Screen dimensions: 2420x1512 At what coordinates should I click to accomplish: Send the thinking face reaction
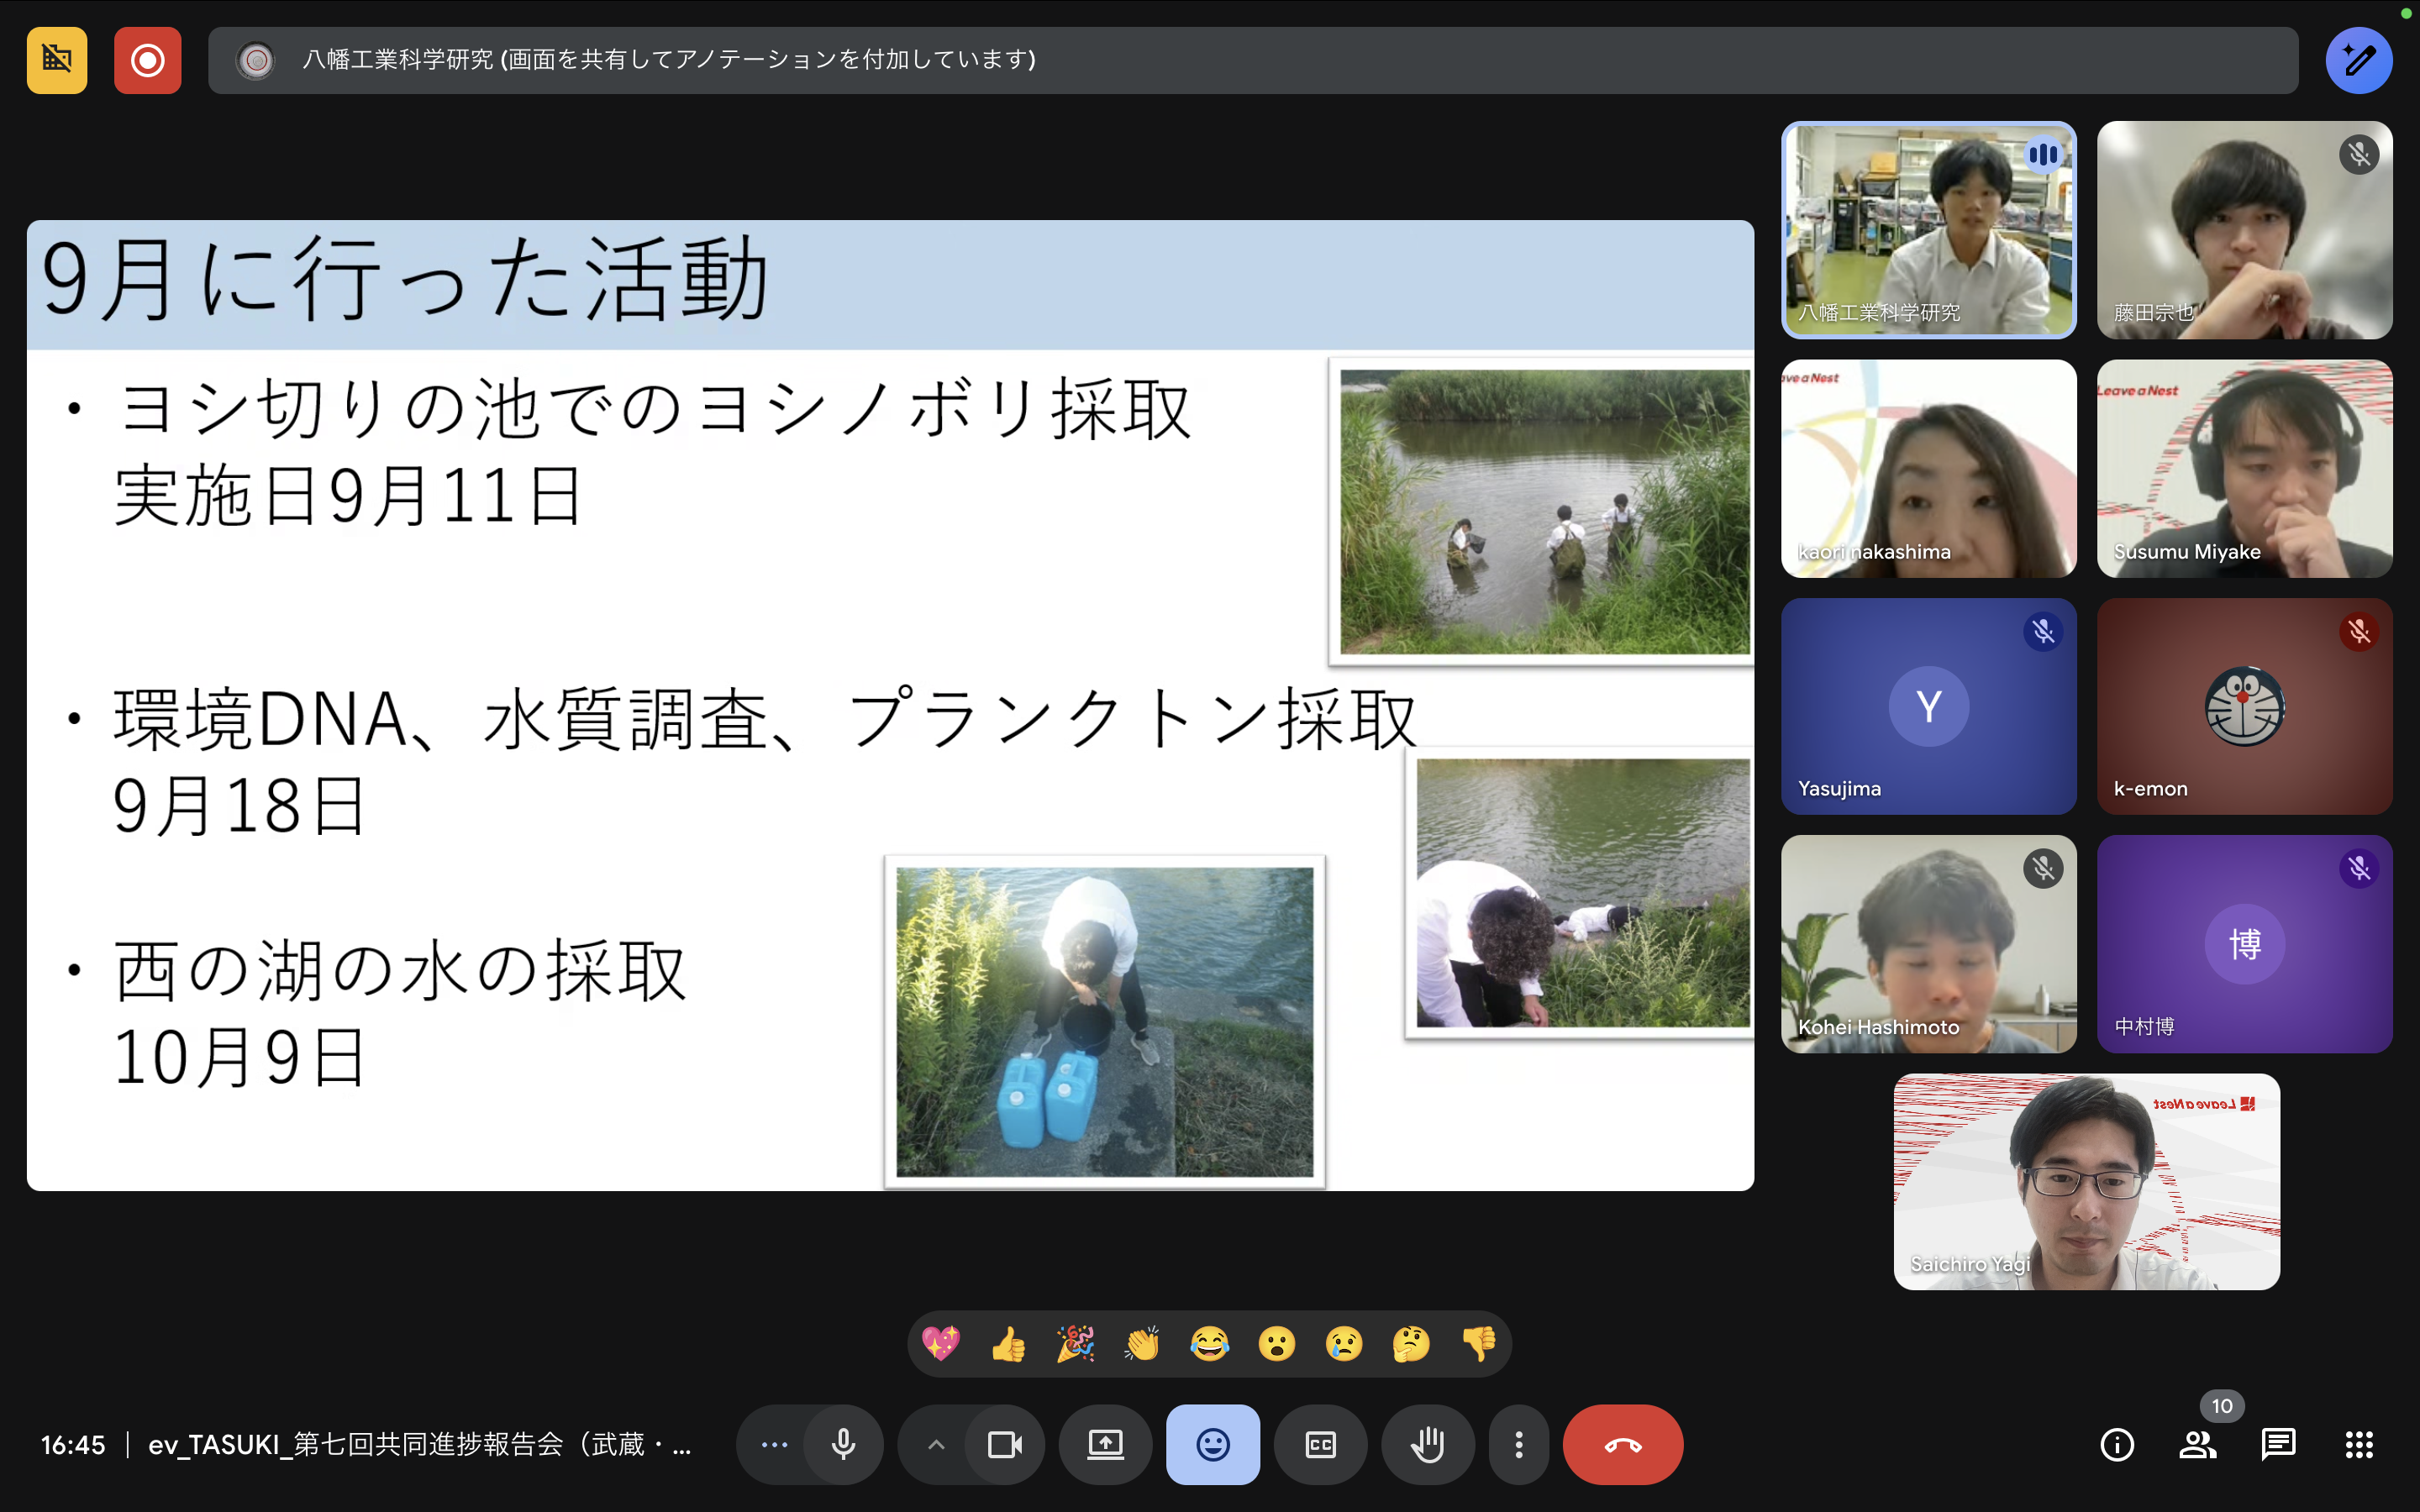tap(1410, 1344)
